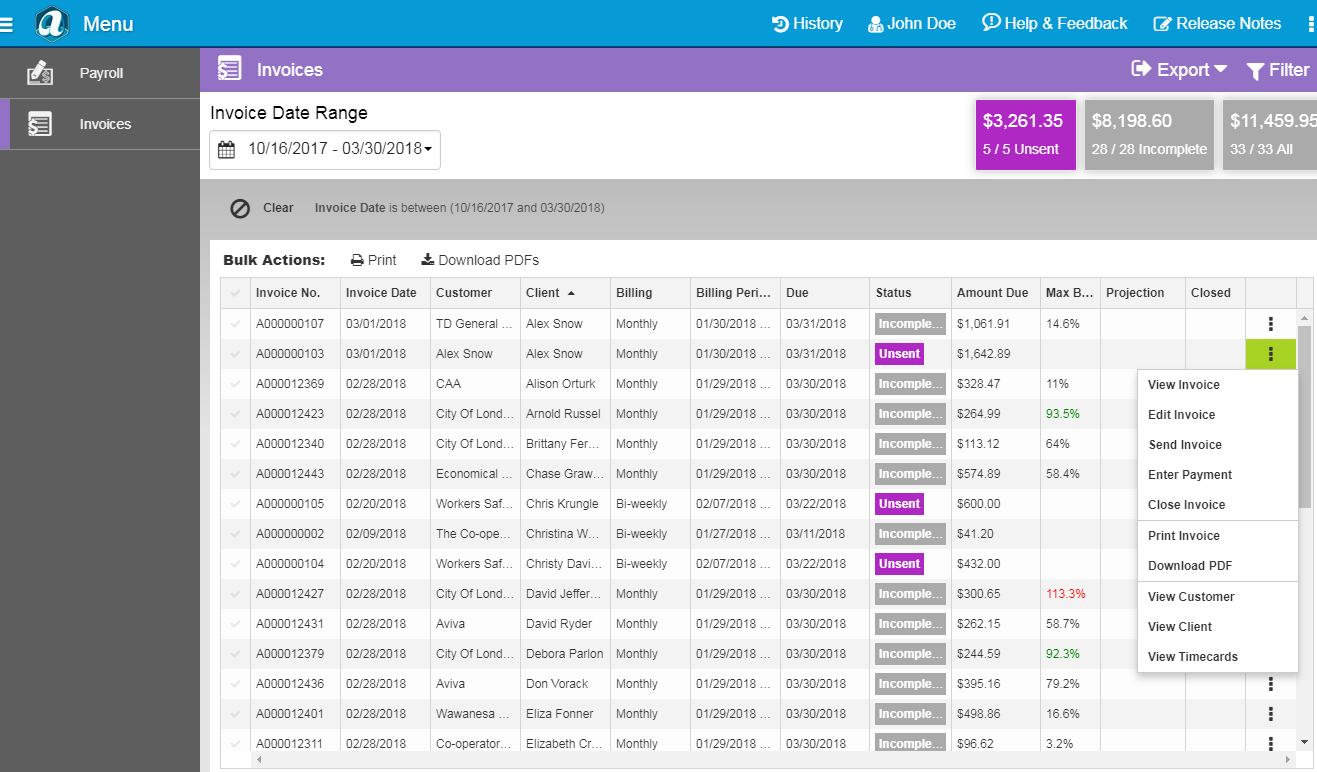Select the checkbox for invoice A000000002

pos(235,534)
